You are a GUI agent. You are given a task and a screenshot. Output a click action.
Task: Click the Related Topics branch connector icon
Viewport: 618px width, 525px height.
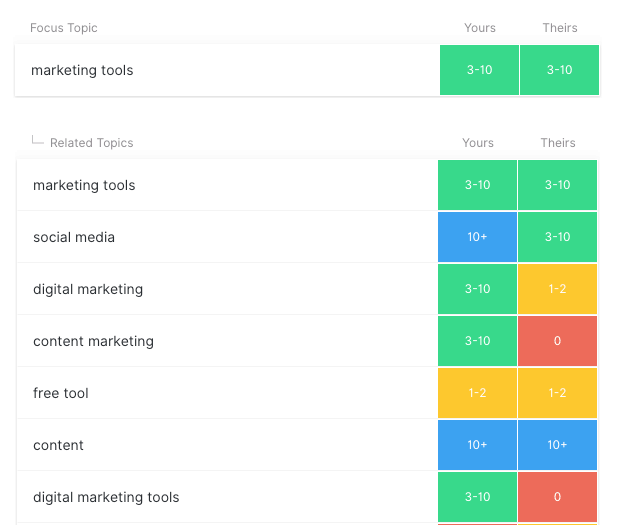pos(38,141)
